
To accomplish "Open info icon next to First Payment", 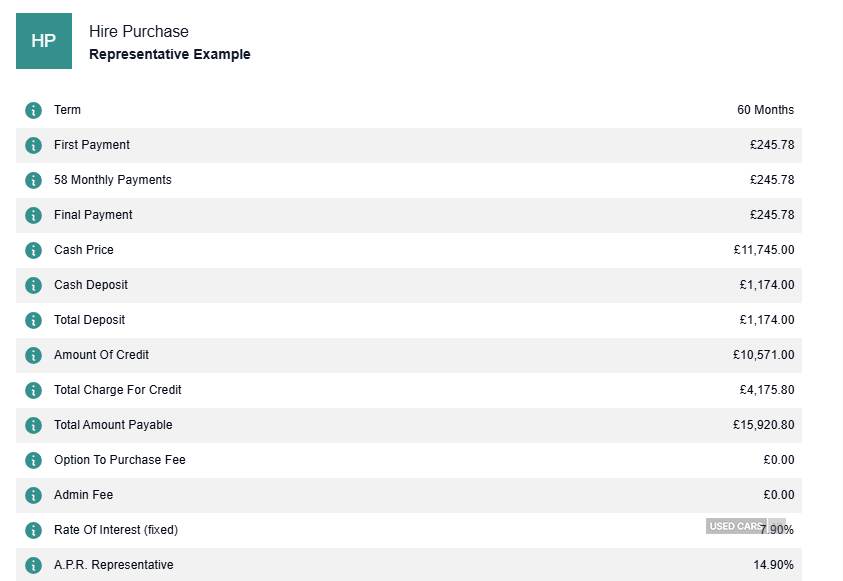I will coord(33,145).
